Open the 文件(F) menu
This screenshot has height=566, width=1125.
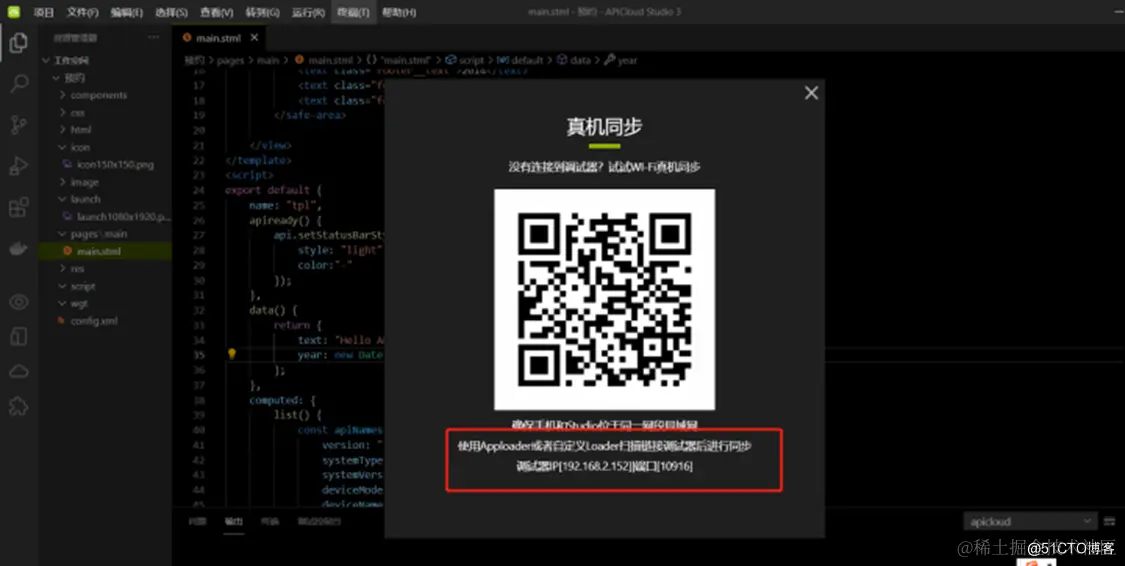point(83,12)
